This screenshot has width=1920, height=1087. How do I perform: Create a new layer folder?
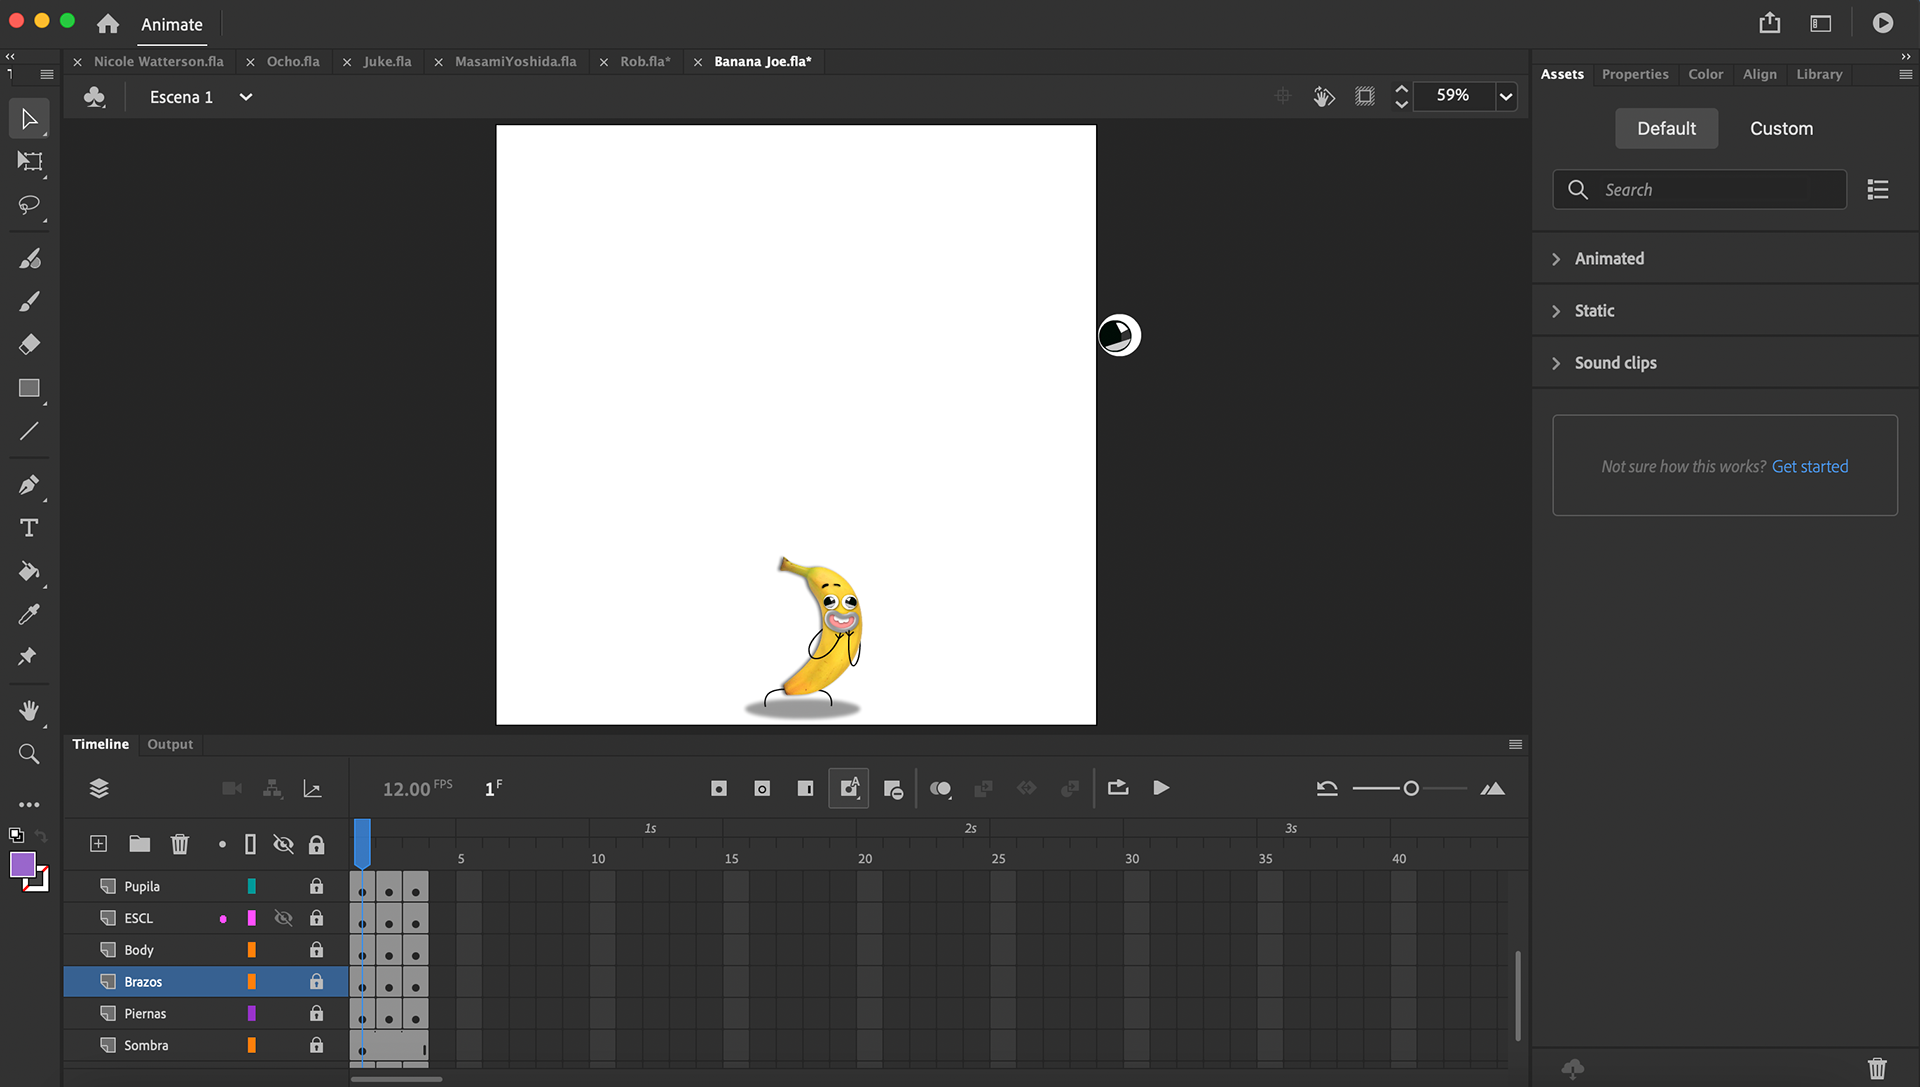tap(140, 844)
